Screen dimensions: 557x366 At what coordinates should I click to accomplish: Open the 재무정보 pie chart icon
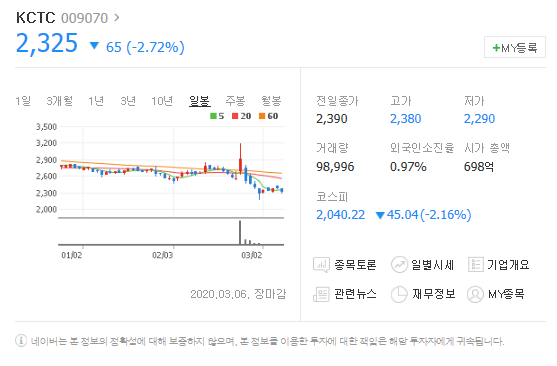coord(399,294)
